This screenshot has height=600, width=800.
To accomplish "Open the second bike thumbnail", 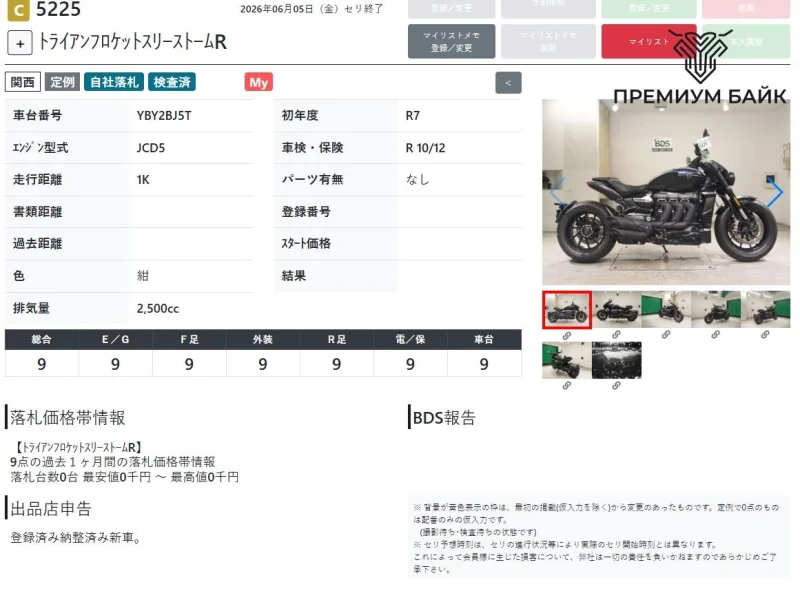I will pos(616,309).
